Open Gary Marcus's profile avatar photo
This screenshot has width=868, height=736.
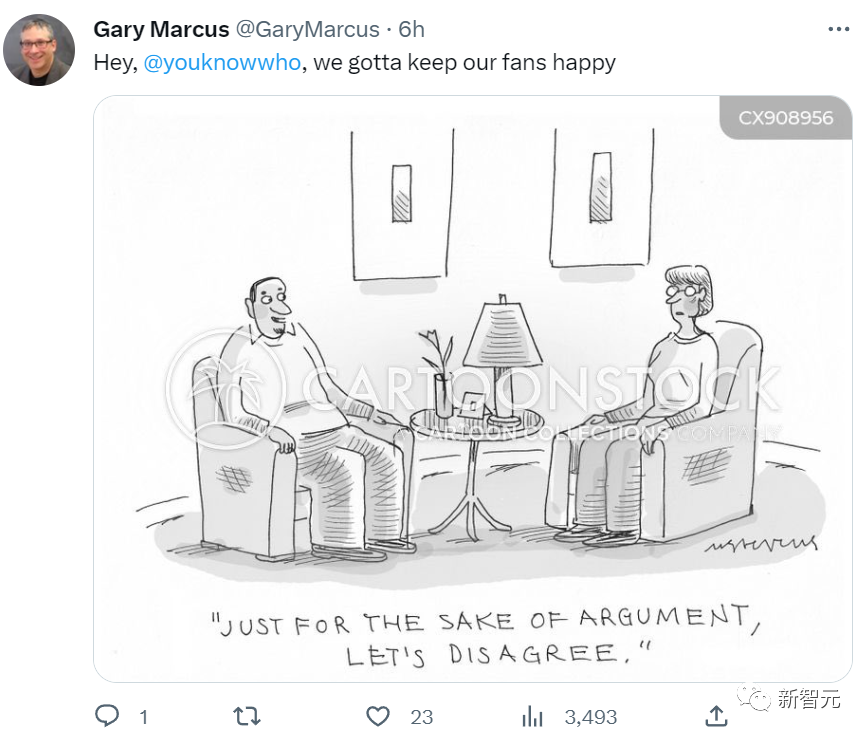39,49
